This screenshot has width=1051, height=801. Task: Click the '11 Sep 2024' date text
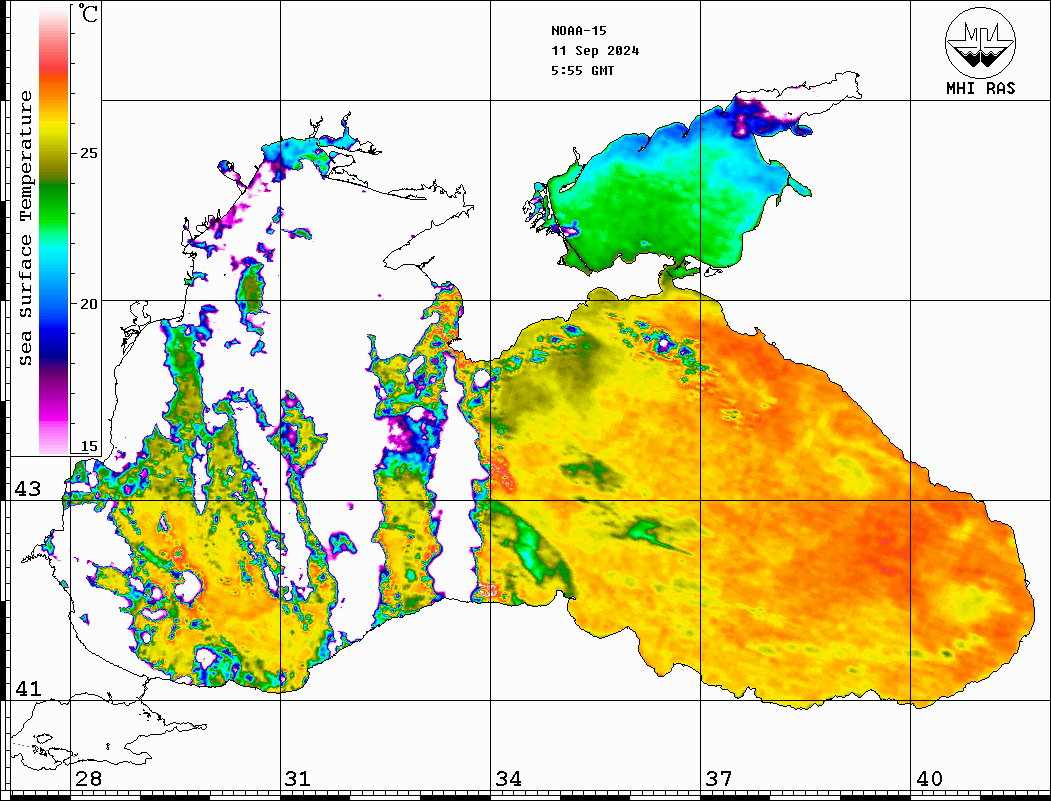tap(595, 51)
